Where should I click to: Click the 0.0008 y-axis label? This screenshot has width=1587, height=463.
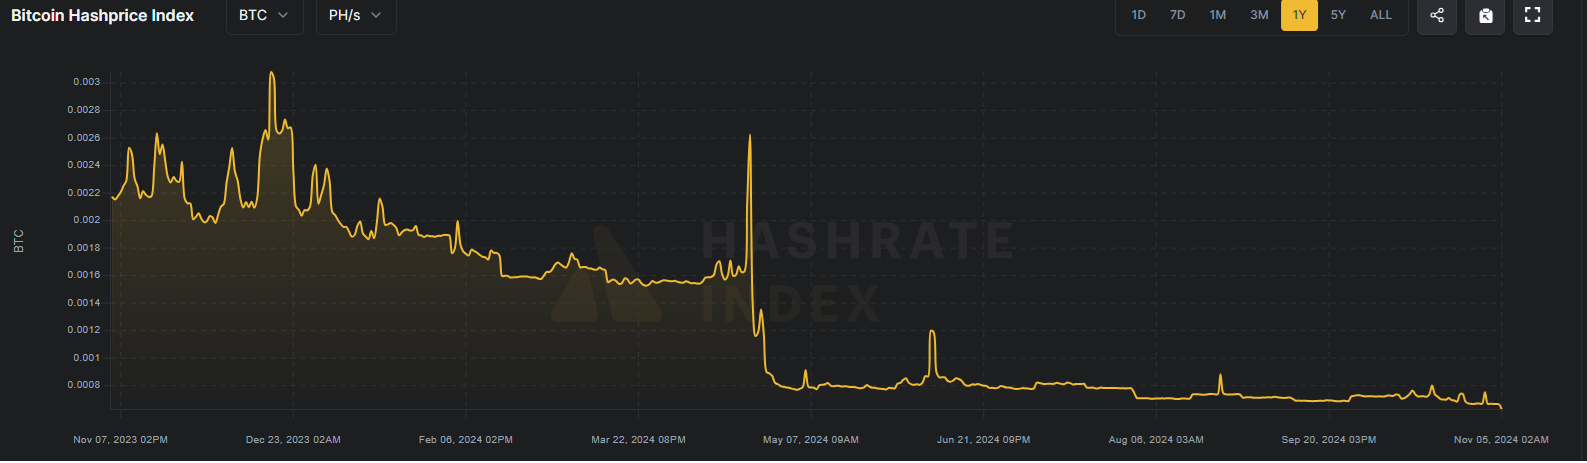pos(84,385)
